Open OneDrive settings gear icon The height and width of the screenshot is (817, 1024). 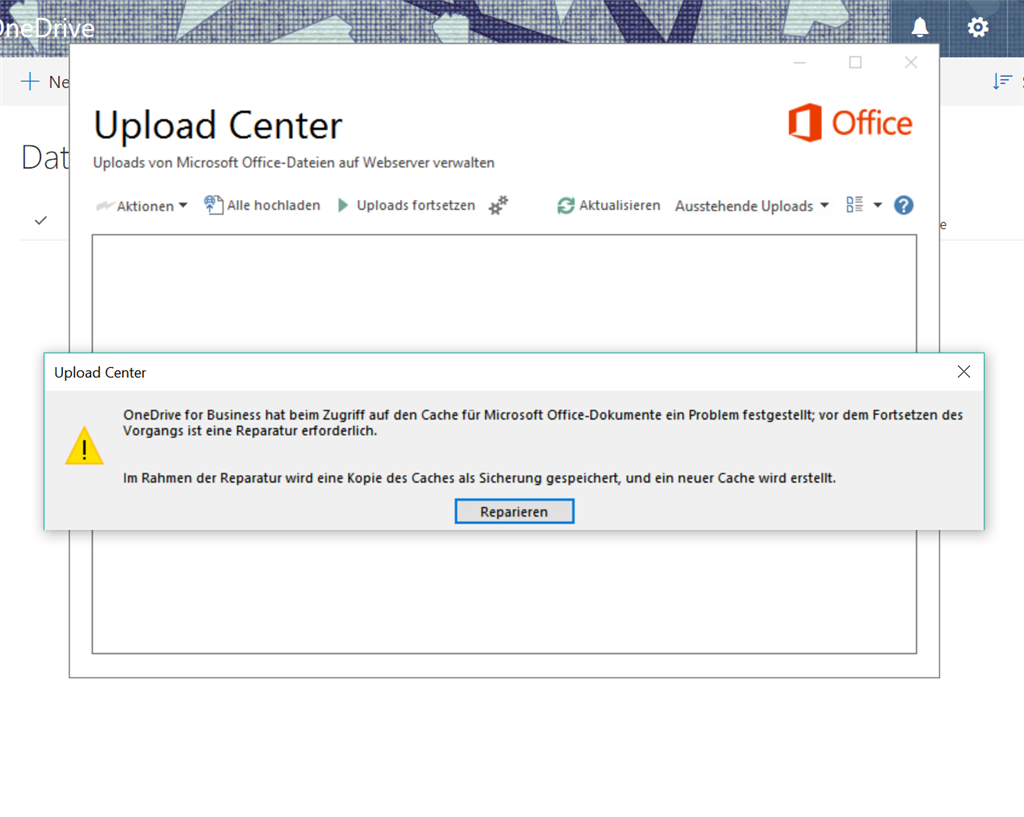[978, 27]
